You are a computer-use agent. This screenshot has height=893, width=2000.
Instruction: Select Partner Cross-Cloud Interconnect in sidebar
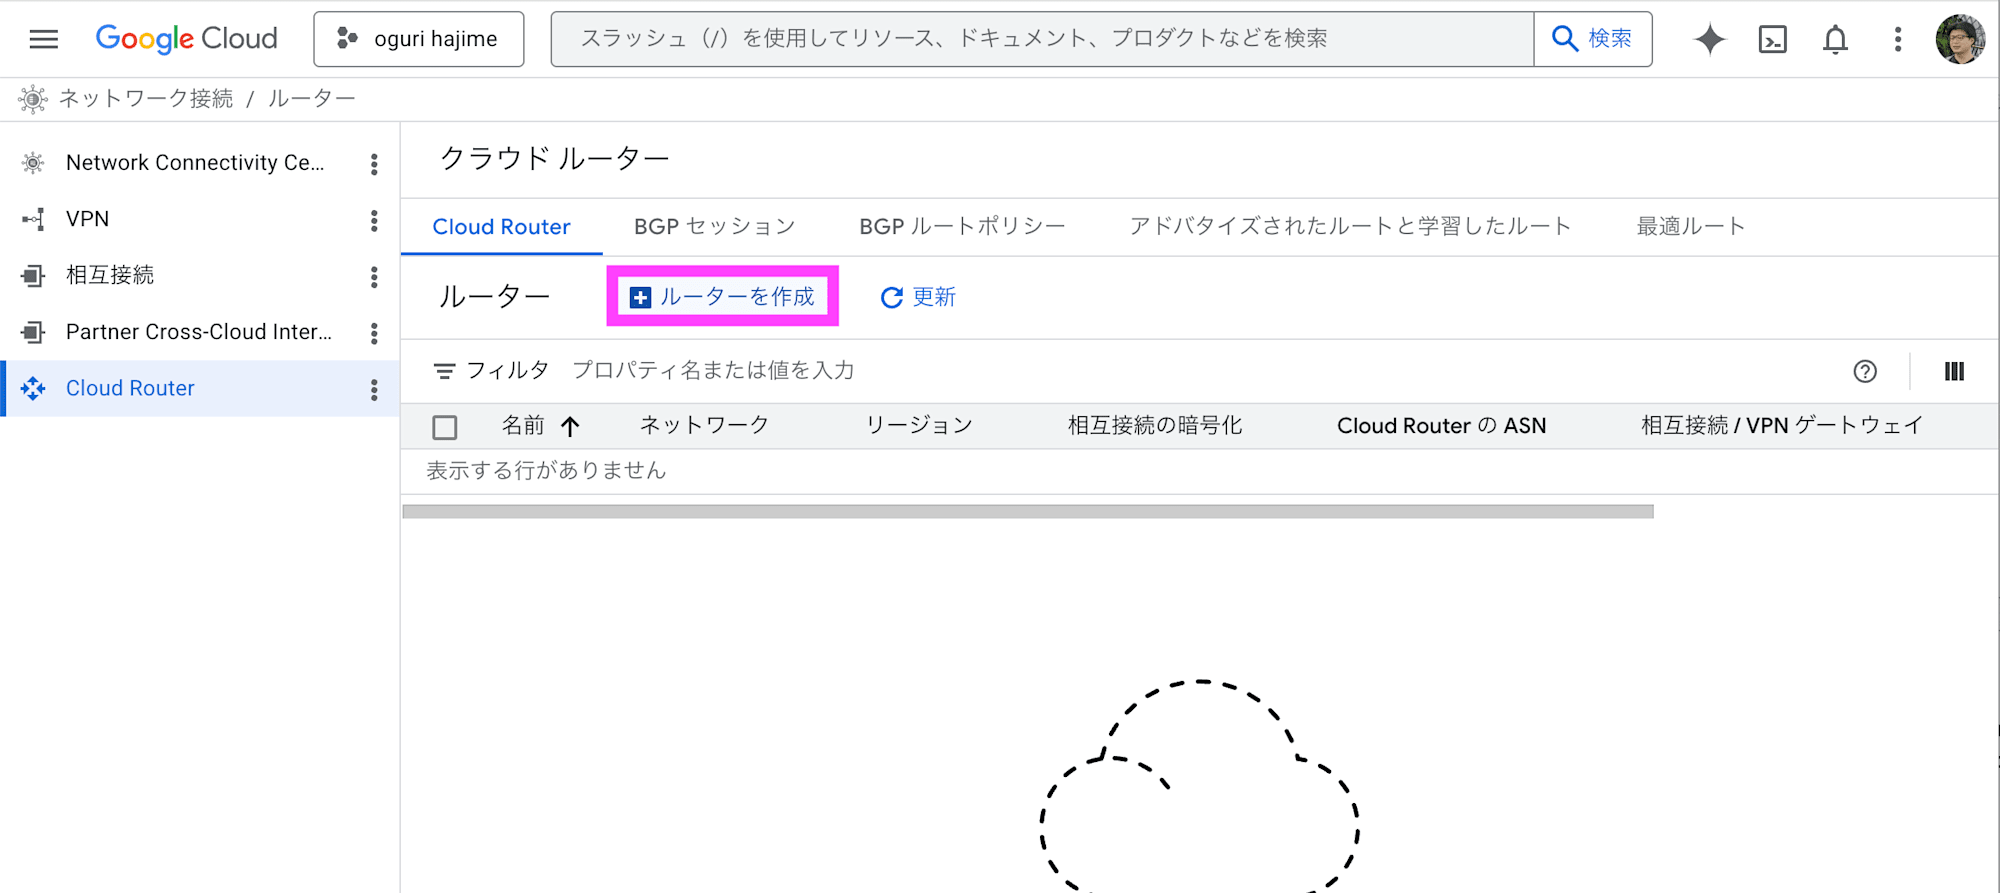199,332
